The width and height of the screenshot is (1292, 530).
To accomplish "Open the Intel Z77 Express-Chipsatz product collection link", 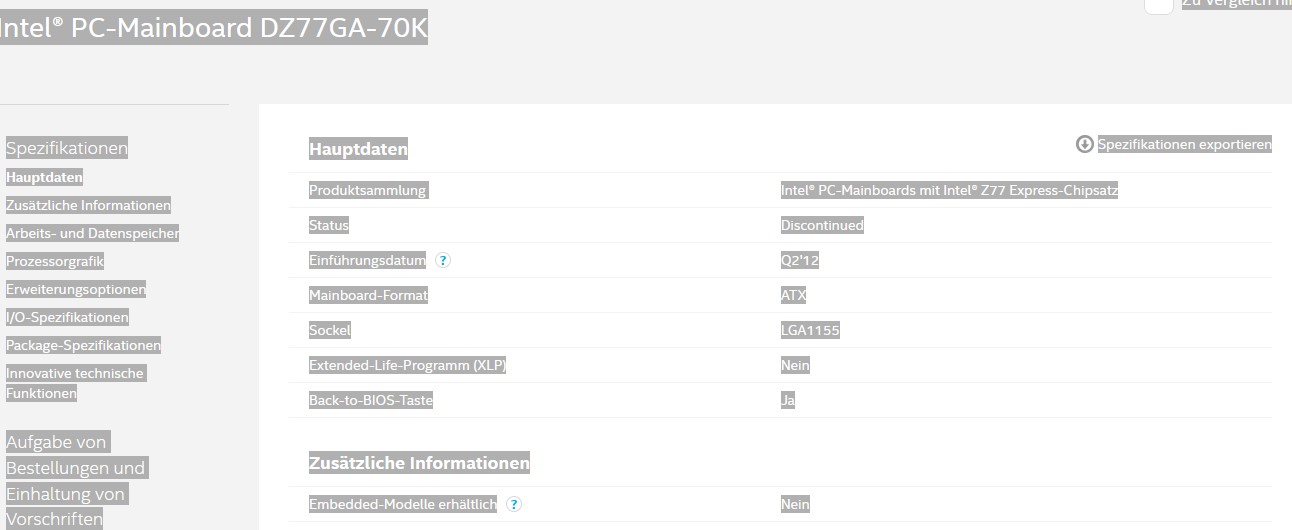I will (949, 190).
